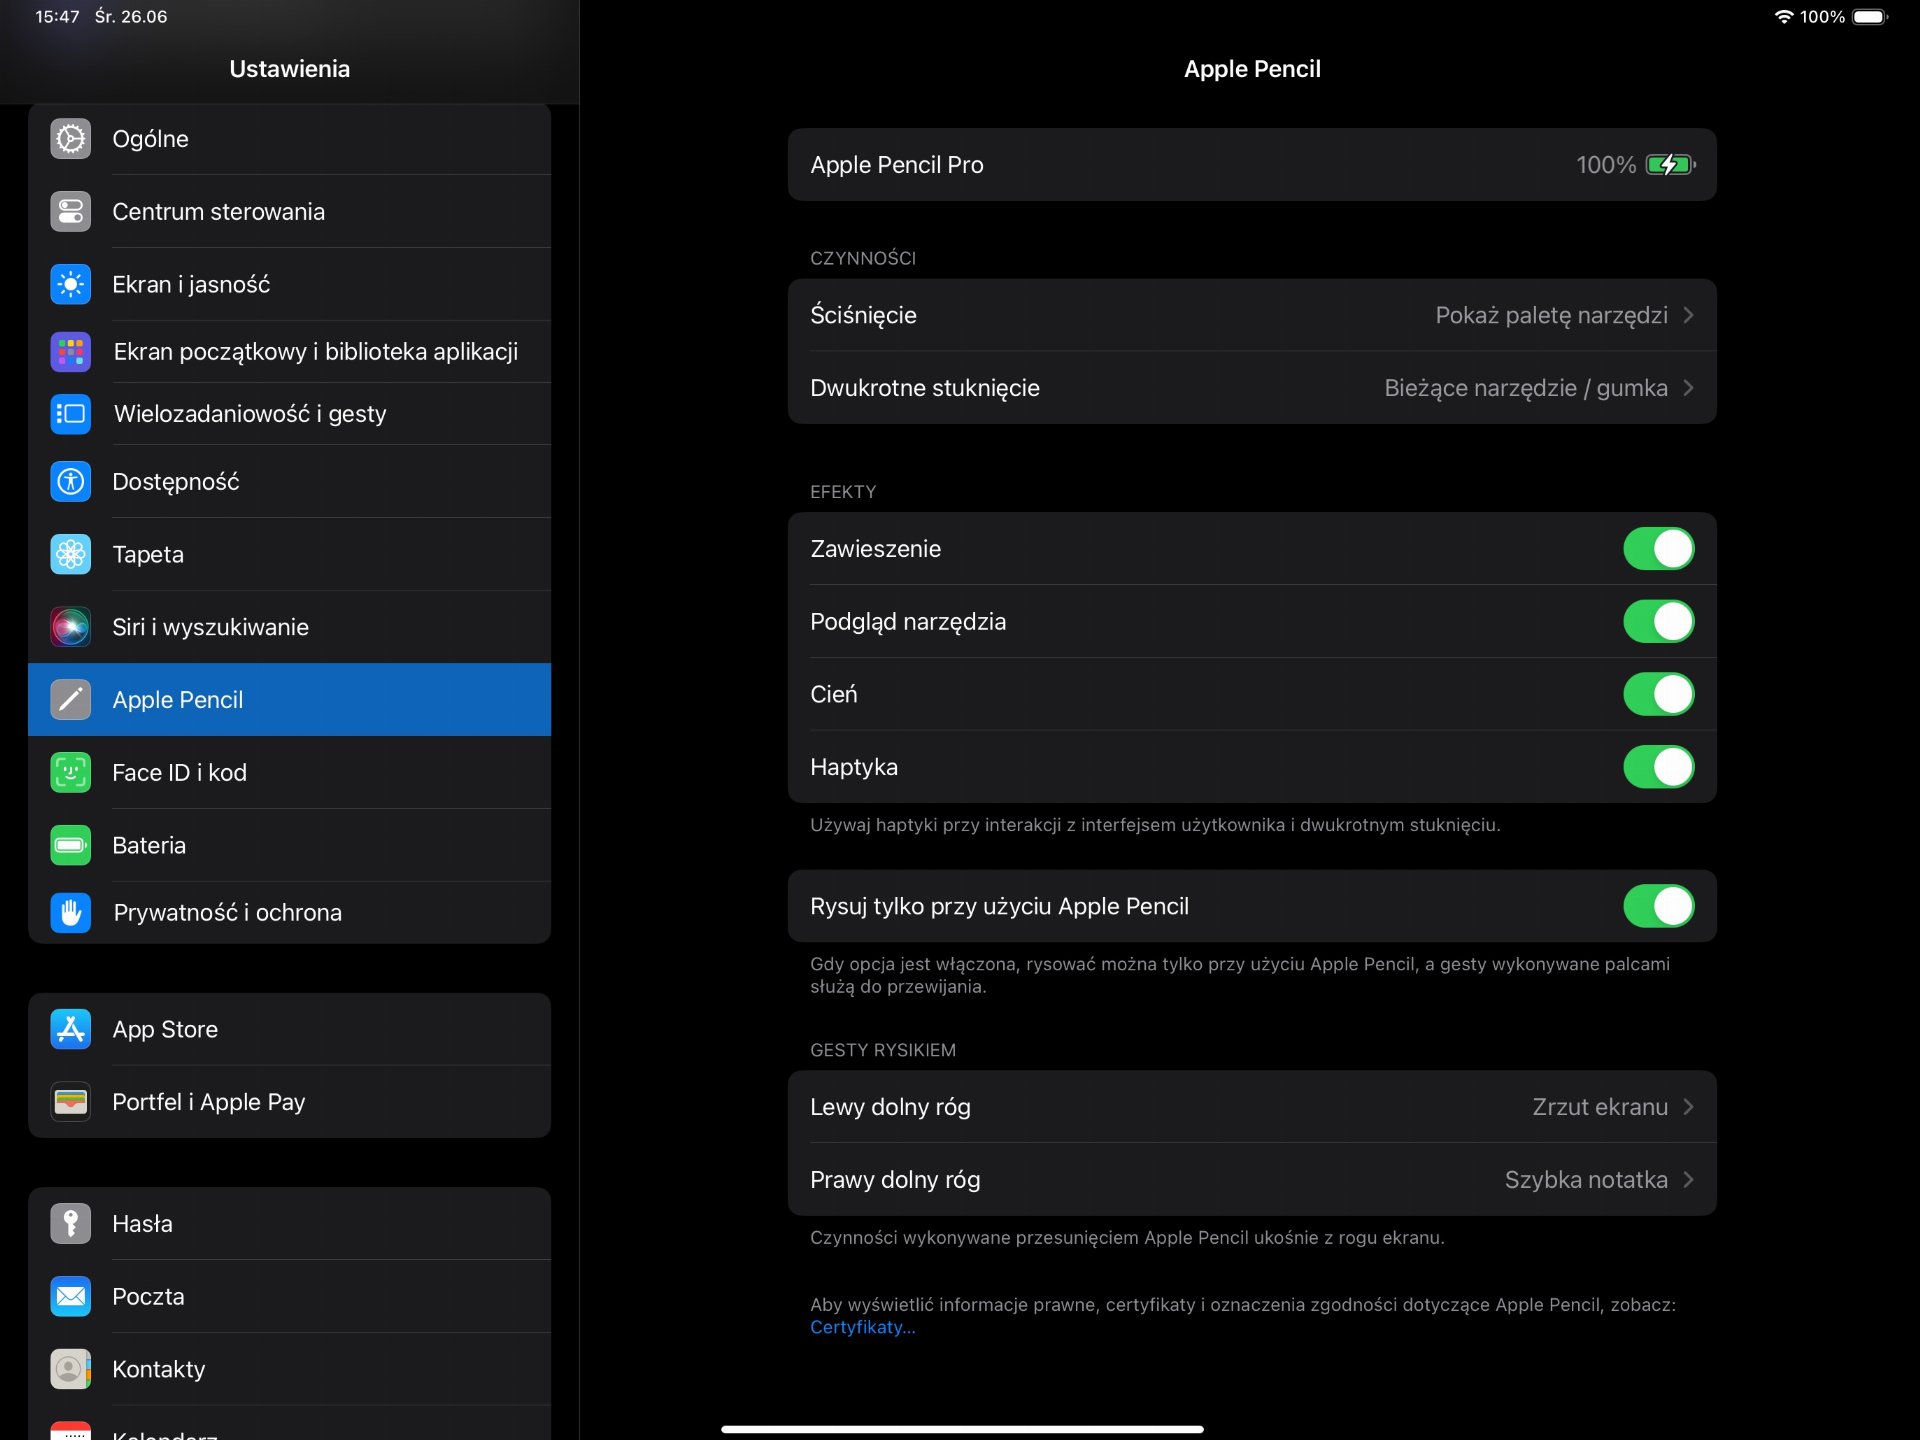1920x1440 pixels.
Task: Tap the Apple Pencil page title
Action: tap(1252, 69)
